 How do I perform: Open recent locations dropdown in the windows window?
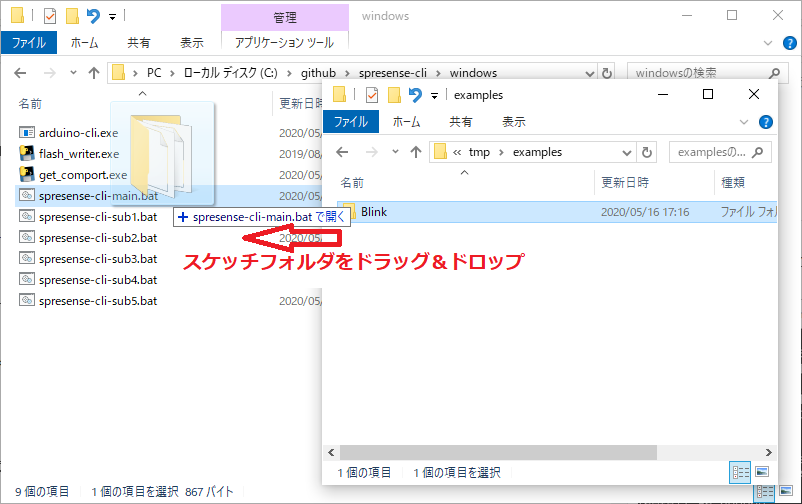tap(73, 73)
